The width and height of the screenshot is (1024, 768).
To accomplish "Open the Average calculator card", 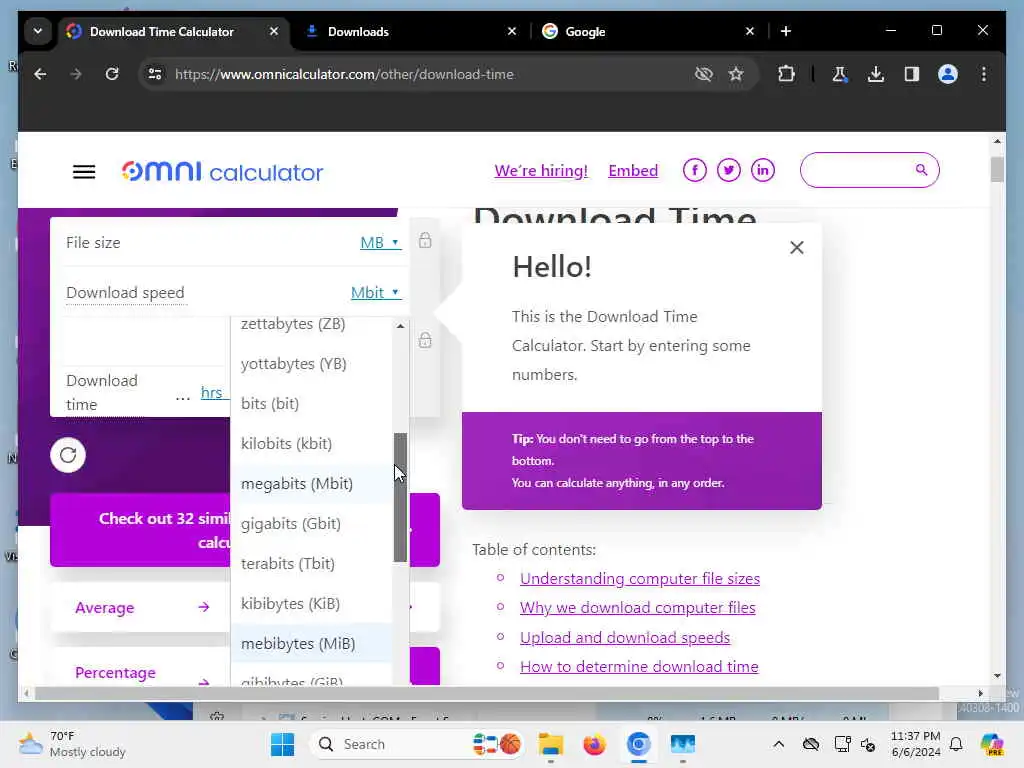I will [140, 607].
